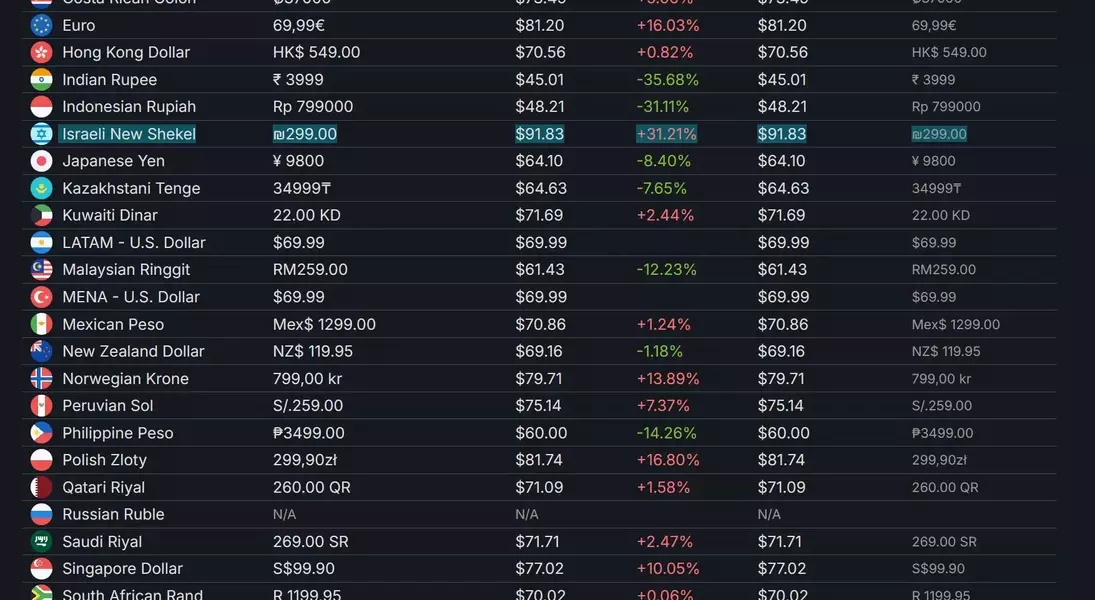This screenshot has height=600, width=1095.
Task: Click the Malaysian Ringgit flag icon
Action: tap(41, 270)
